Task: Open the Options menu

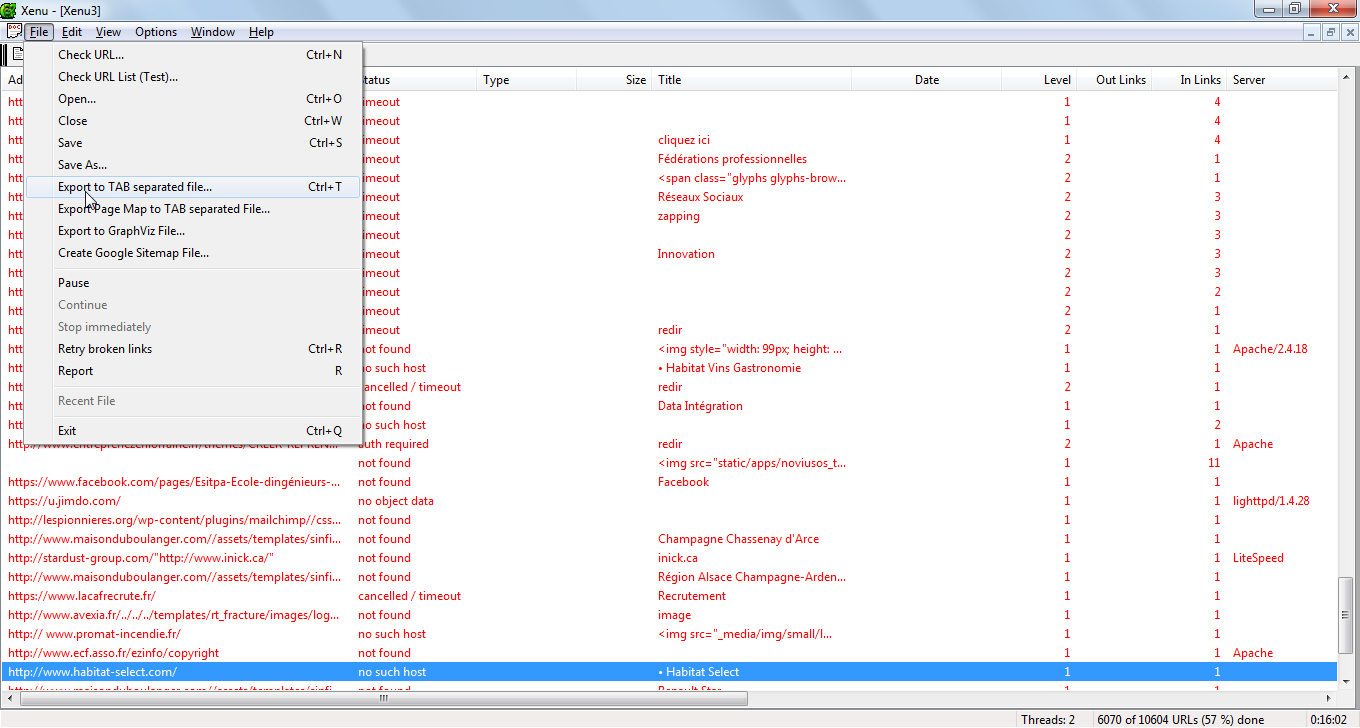Action: [x=156, y=32]
